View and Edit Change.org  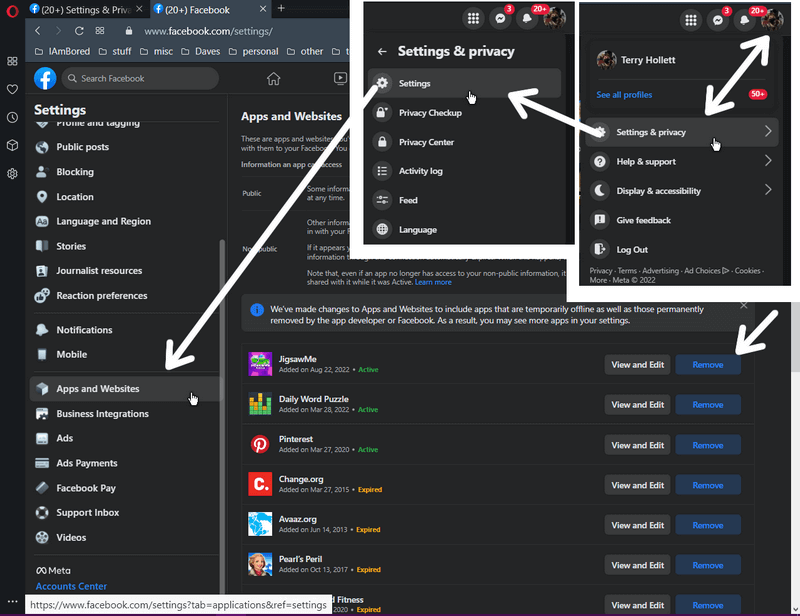(637, 485)
